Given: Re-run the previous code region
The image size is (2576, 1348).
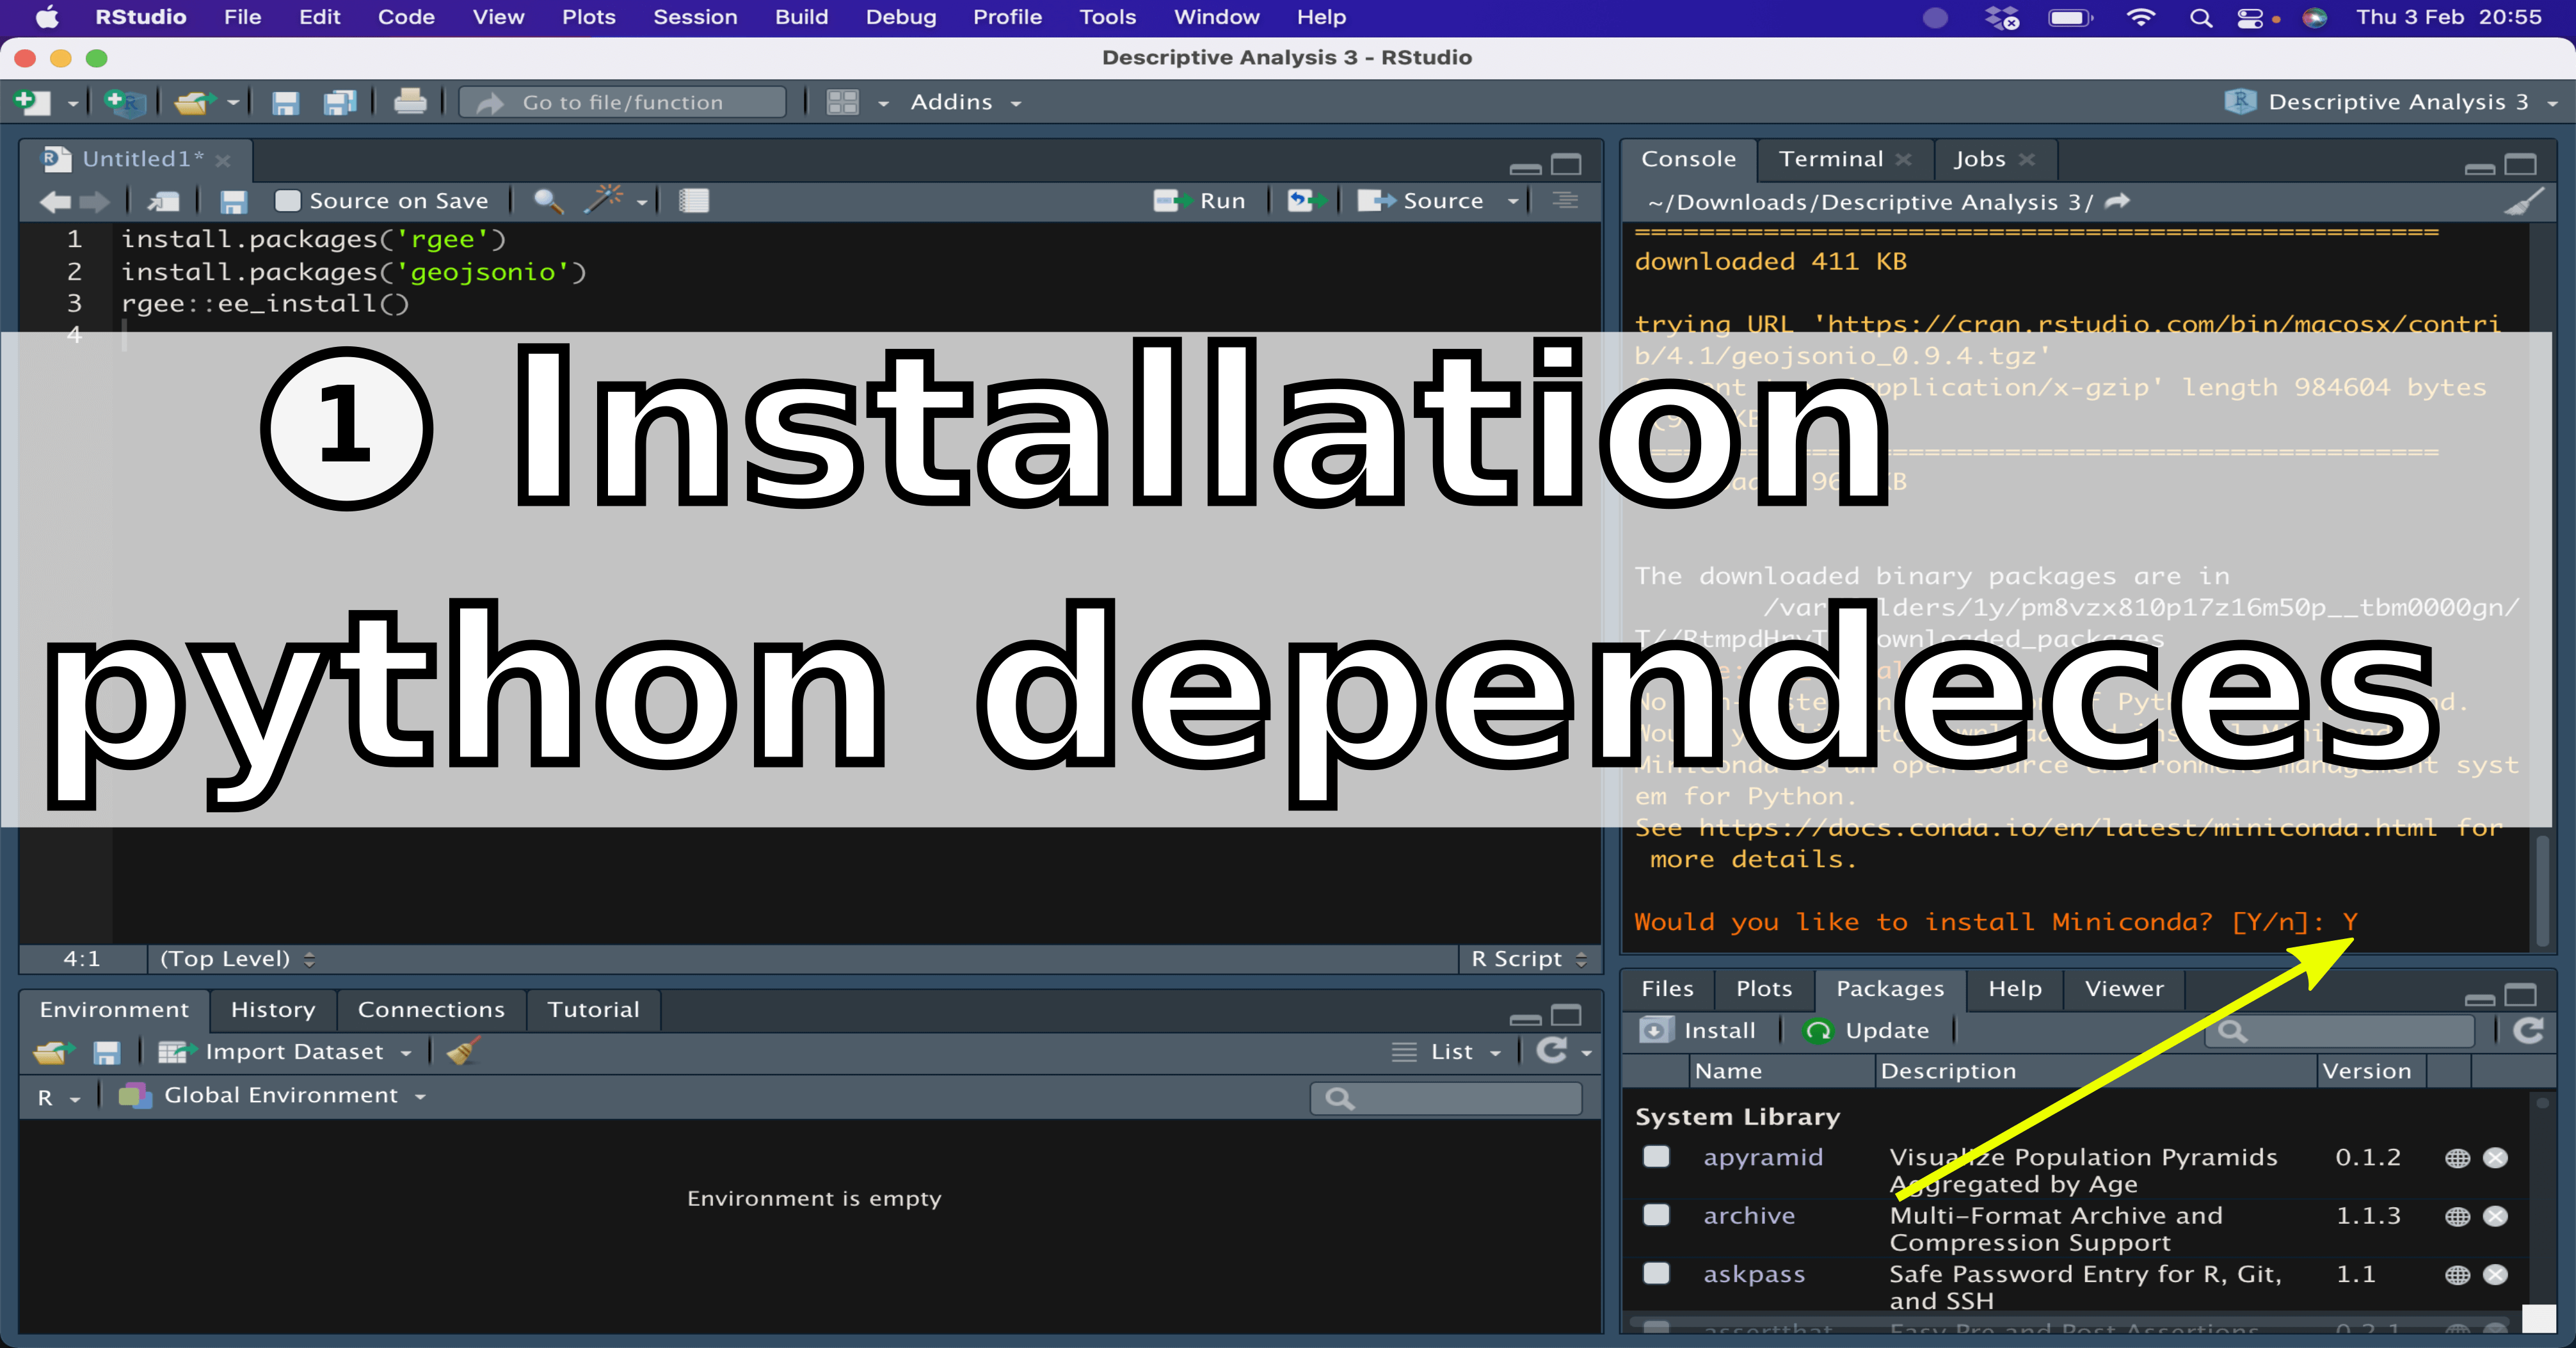Looking at the screenshot, I should [1307, 201].
